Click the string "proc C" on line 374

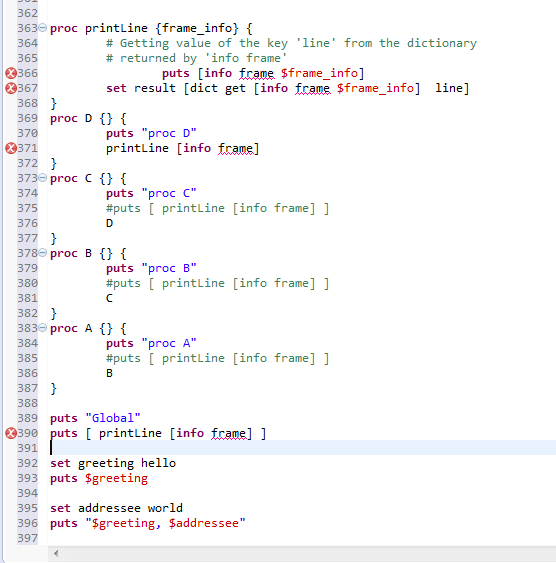tap(169, 194)
